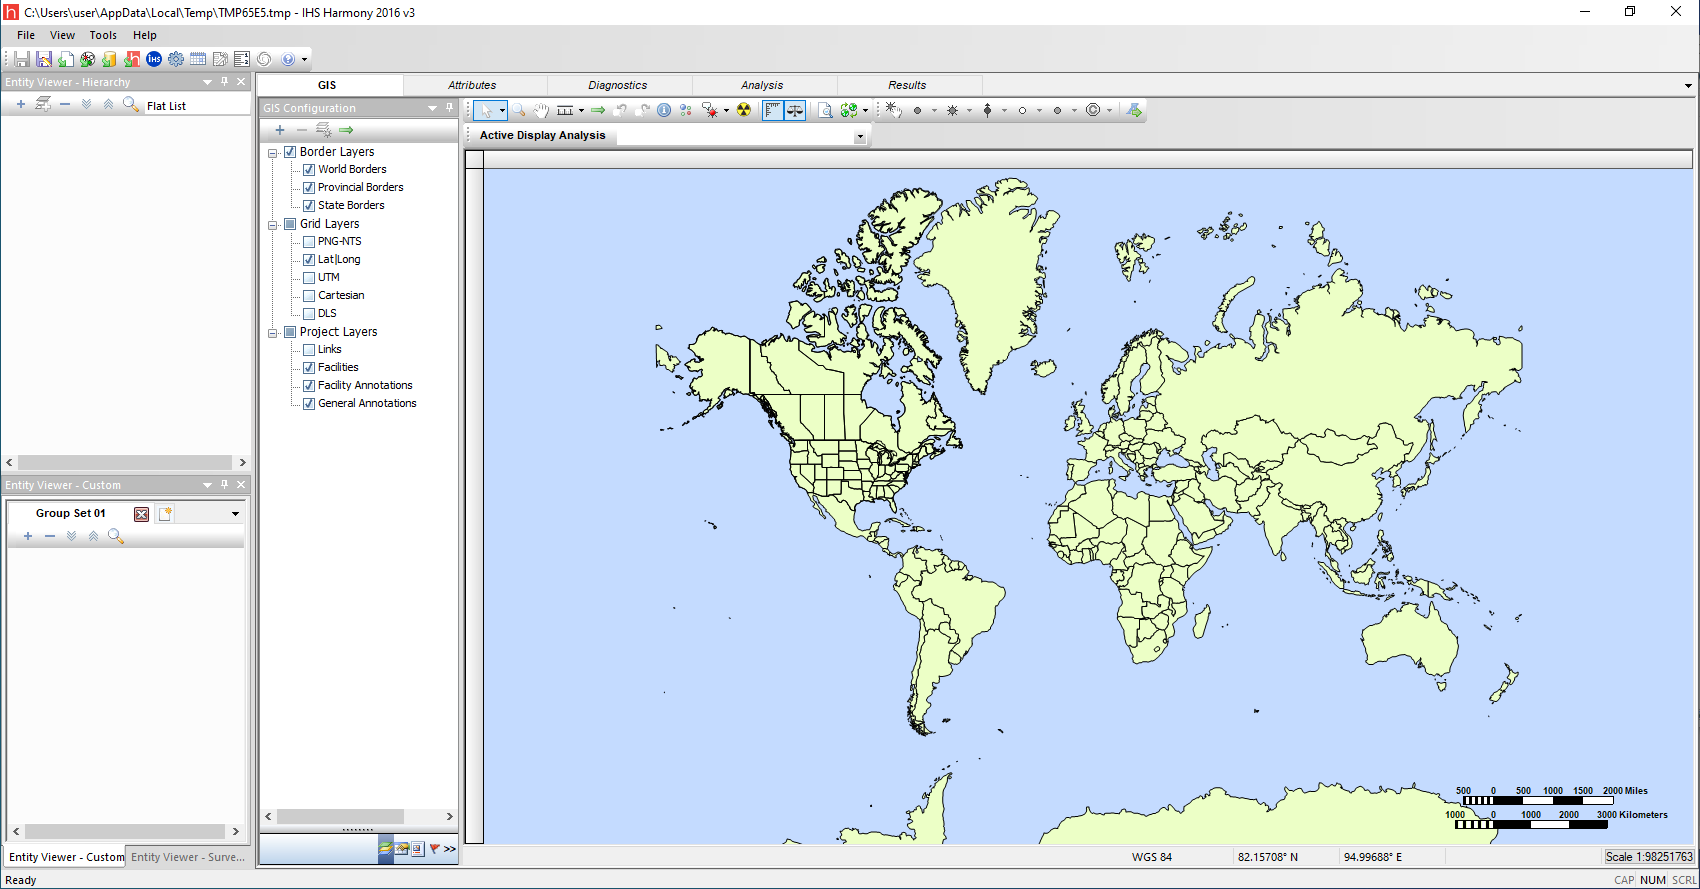
Task: Click the >> overflow button in GIS panel
Action: pos(450,849)
